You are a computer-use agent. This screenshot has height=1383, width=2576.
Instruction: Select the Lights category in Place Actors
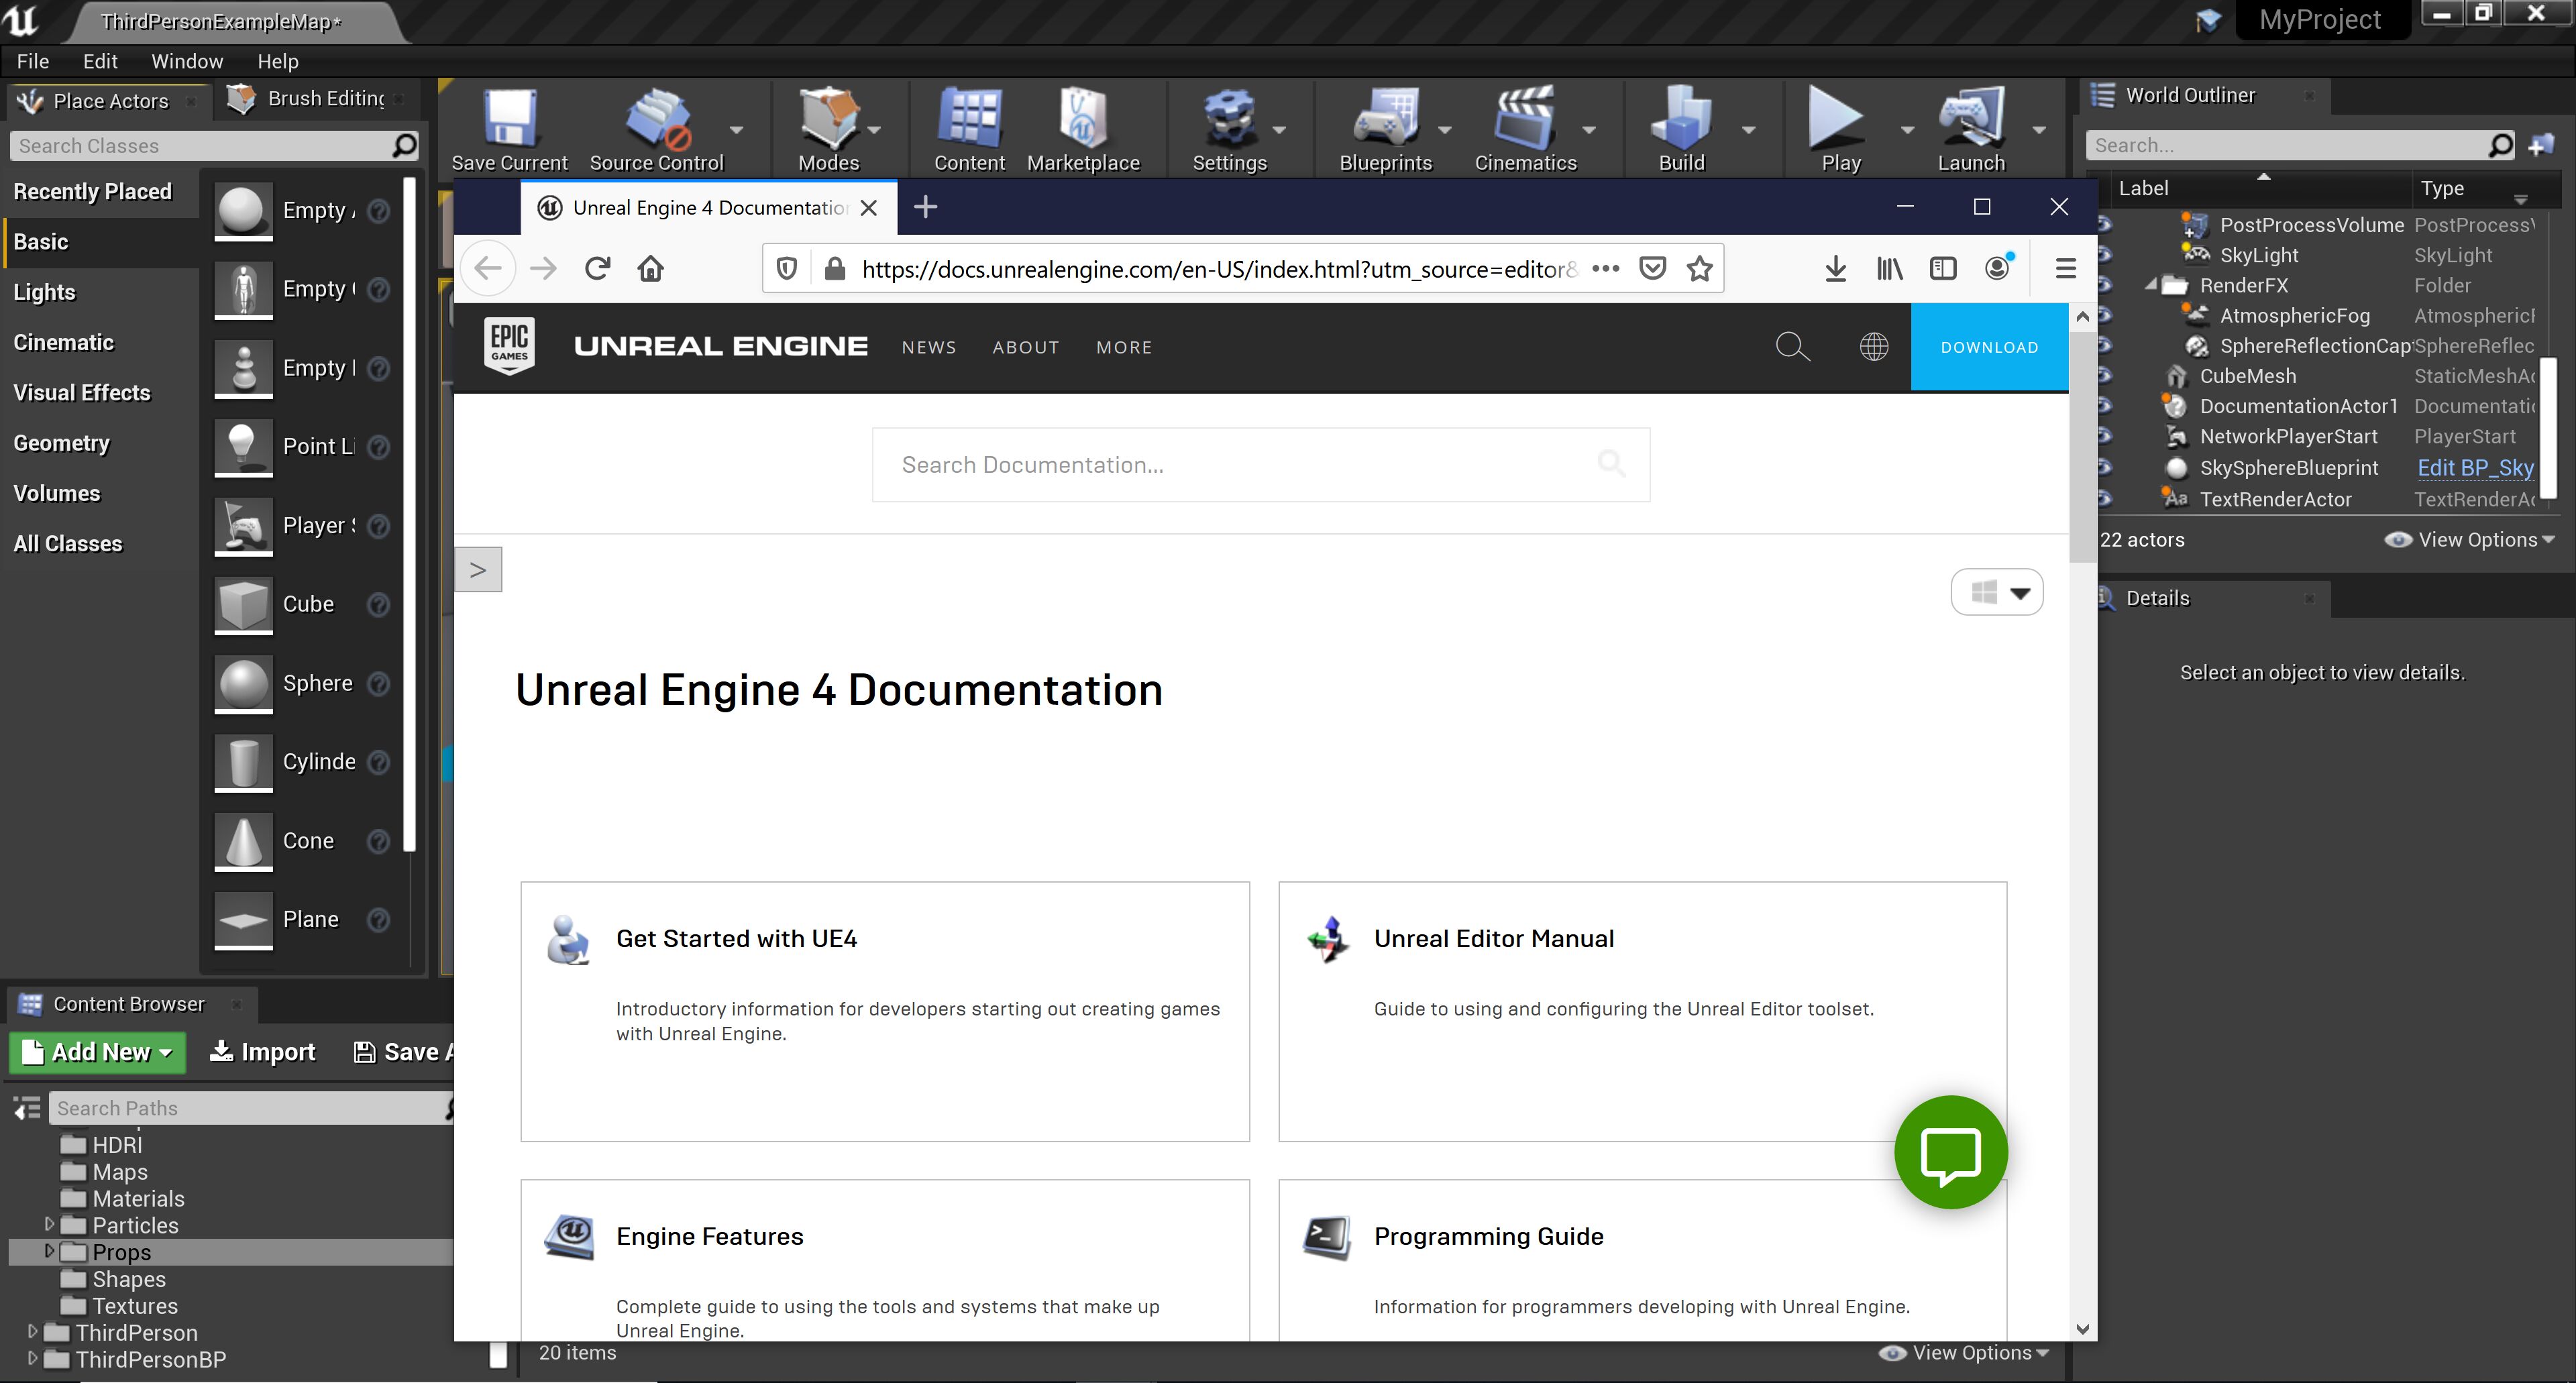(44, 292)
